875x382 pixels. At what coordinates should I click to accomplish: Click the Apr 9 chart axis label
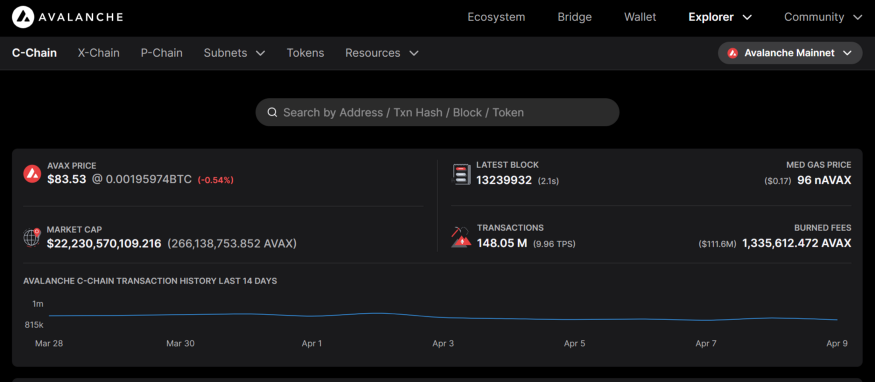pos(837,344)
